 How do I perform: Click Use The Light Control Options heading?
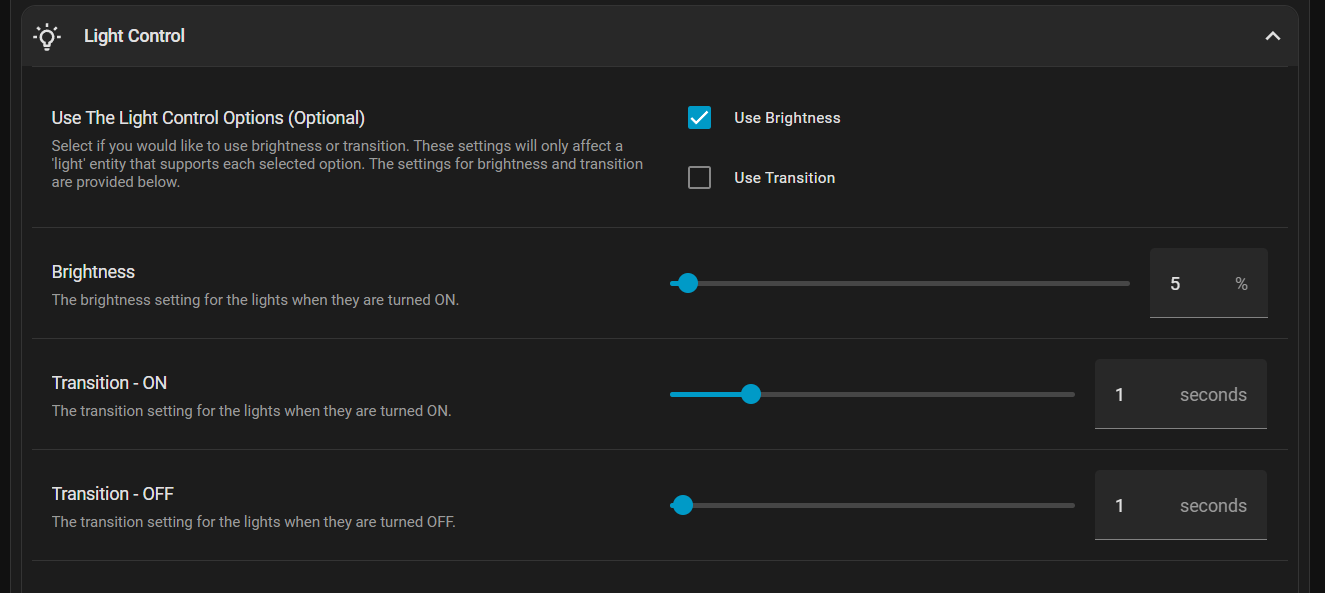(x=208, y=118)
